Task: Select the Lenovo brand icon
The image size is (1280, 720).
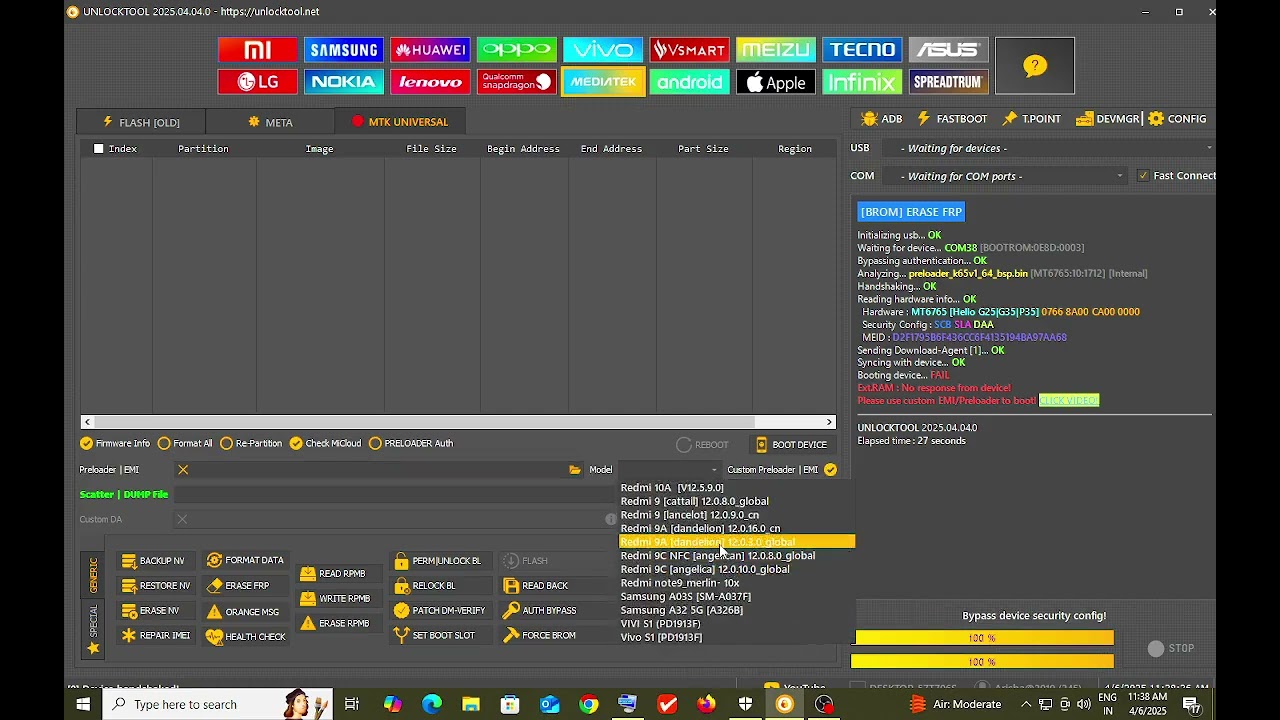Action: coord(430,82)
